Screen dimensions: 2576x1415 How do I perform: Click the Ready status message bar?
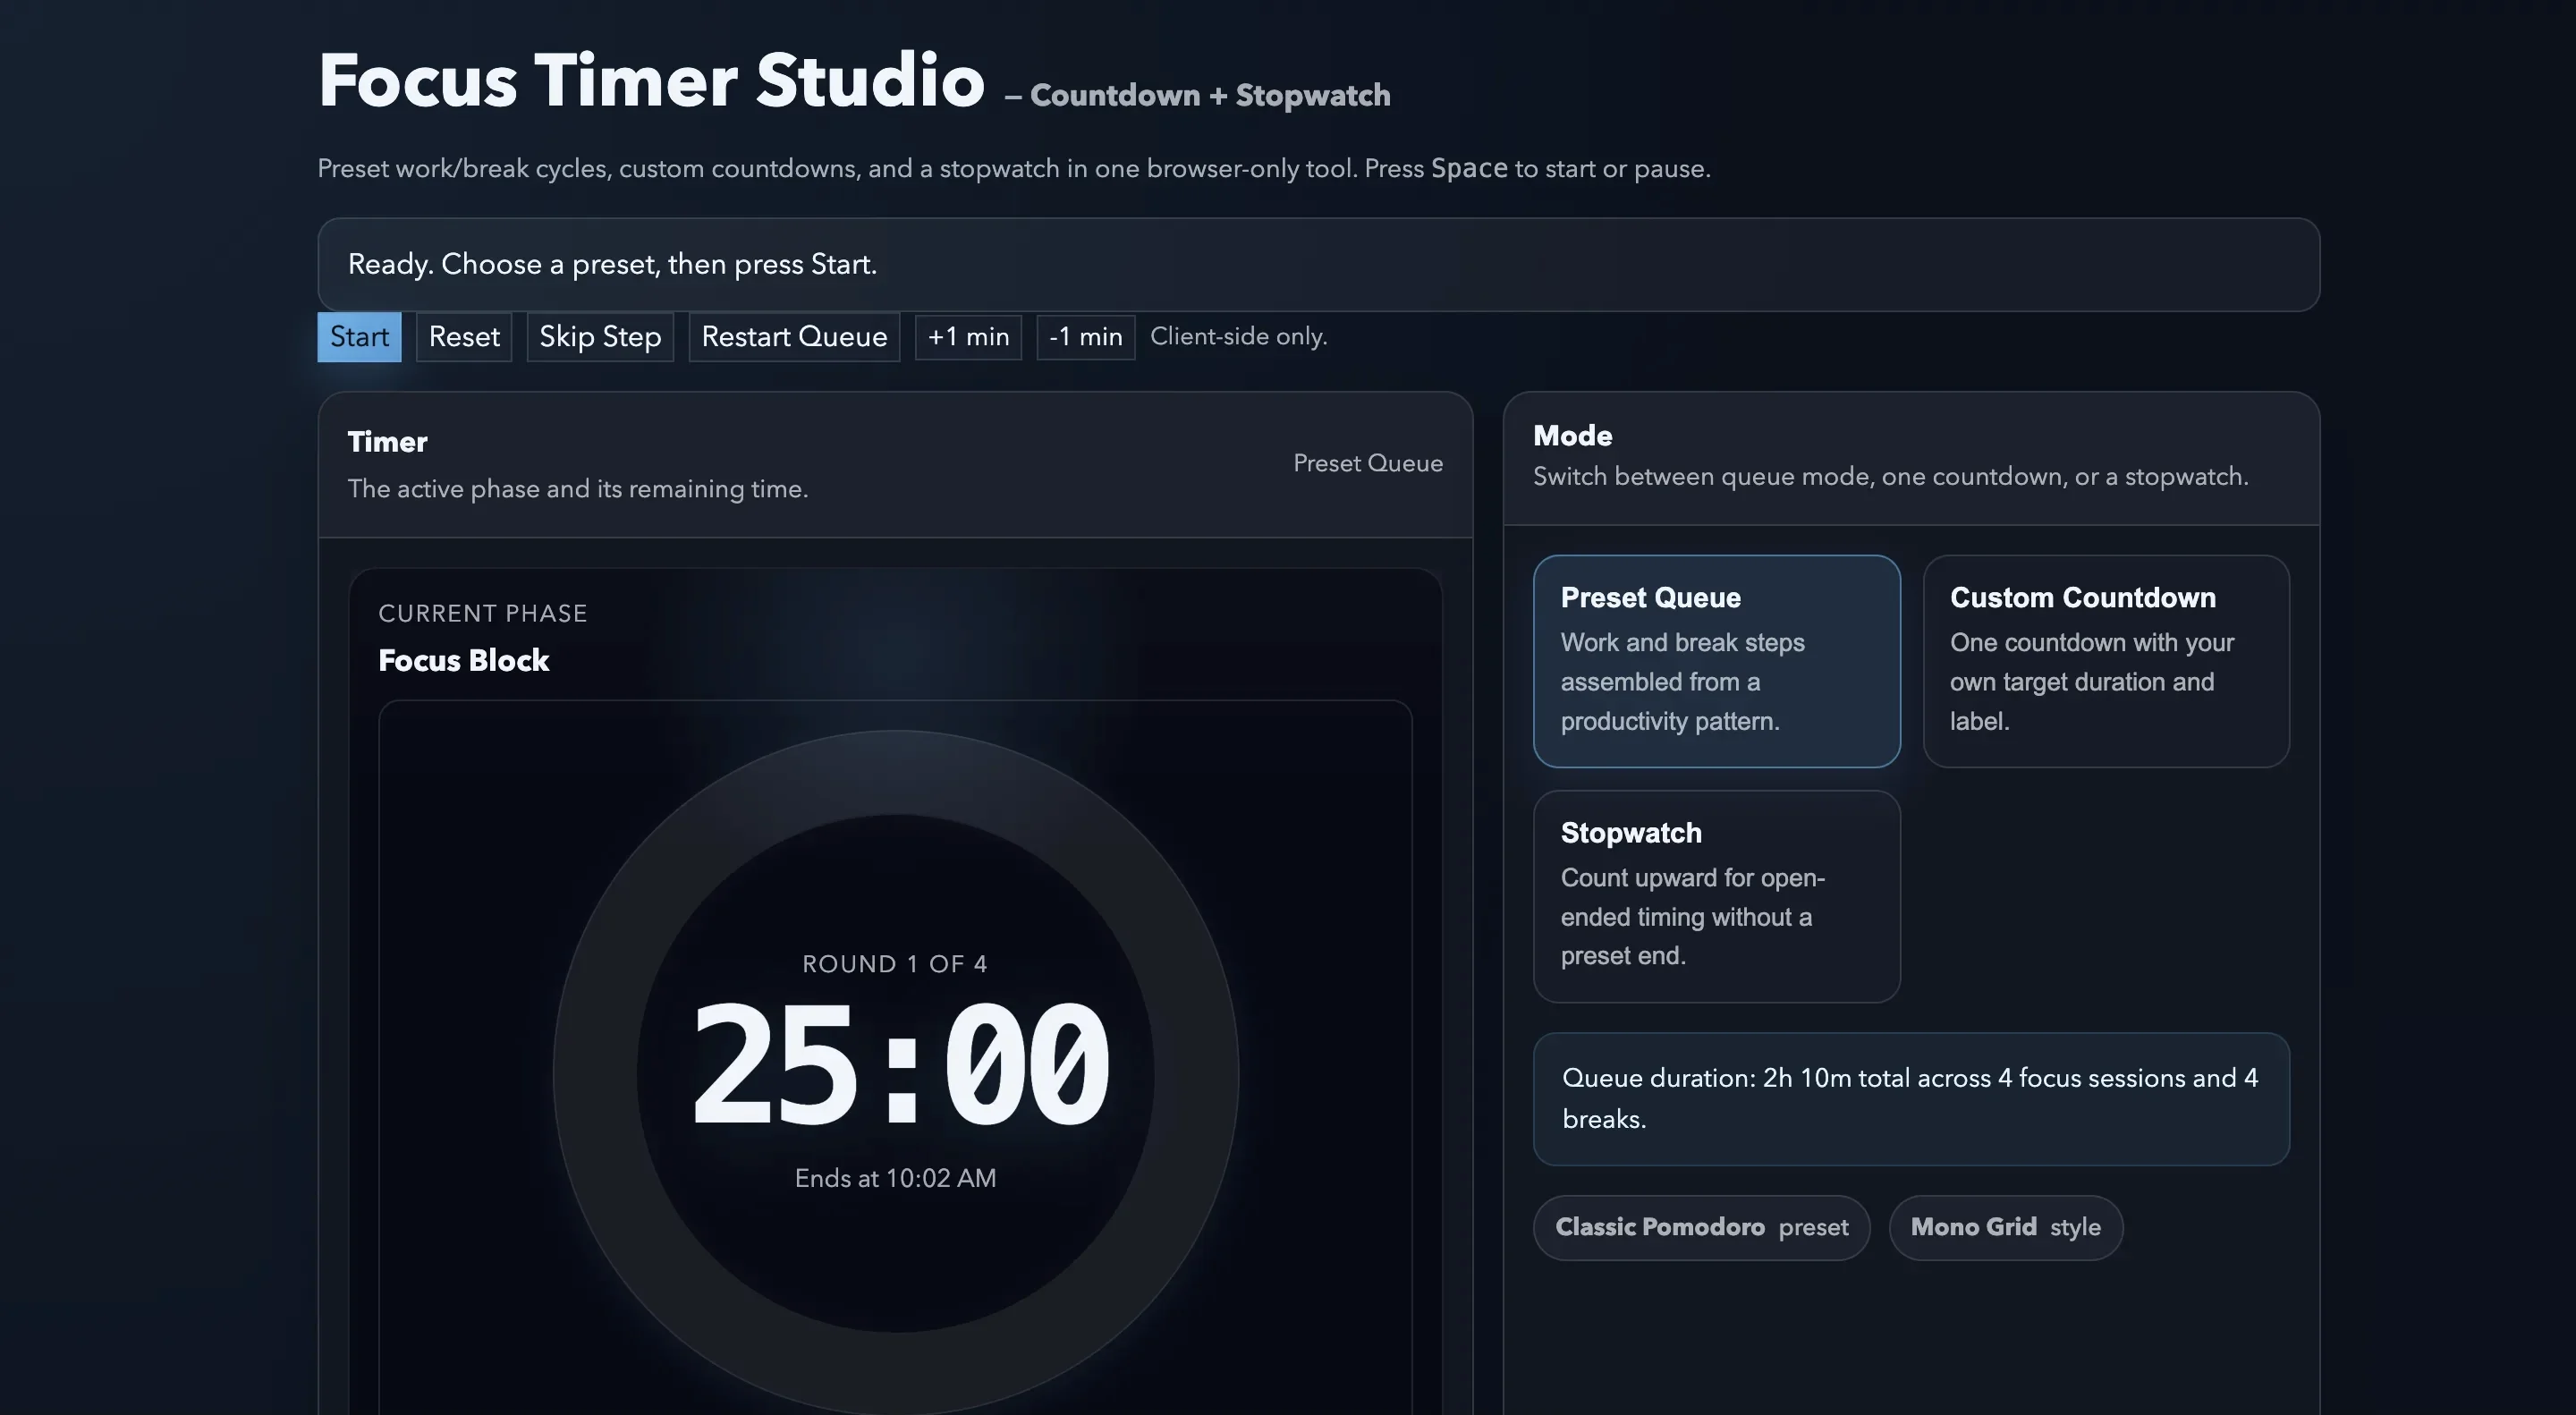1320,264
